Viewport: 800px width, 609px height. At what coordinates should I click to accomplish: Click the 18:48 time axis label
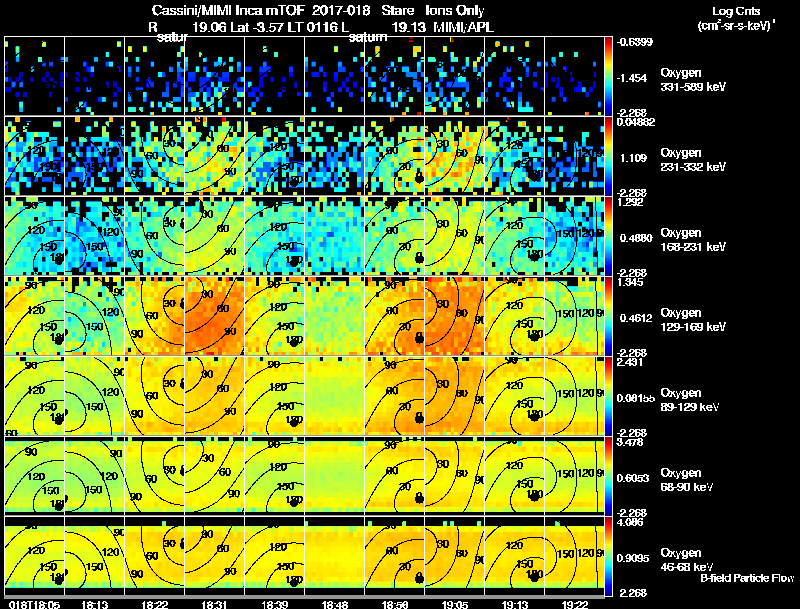pos(335,605)
